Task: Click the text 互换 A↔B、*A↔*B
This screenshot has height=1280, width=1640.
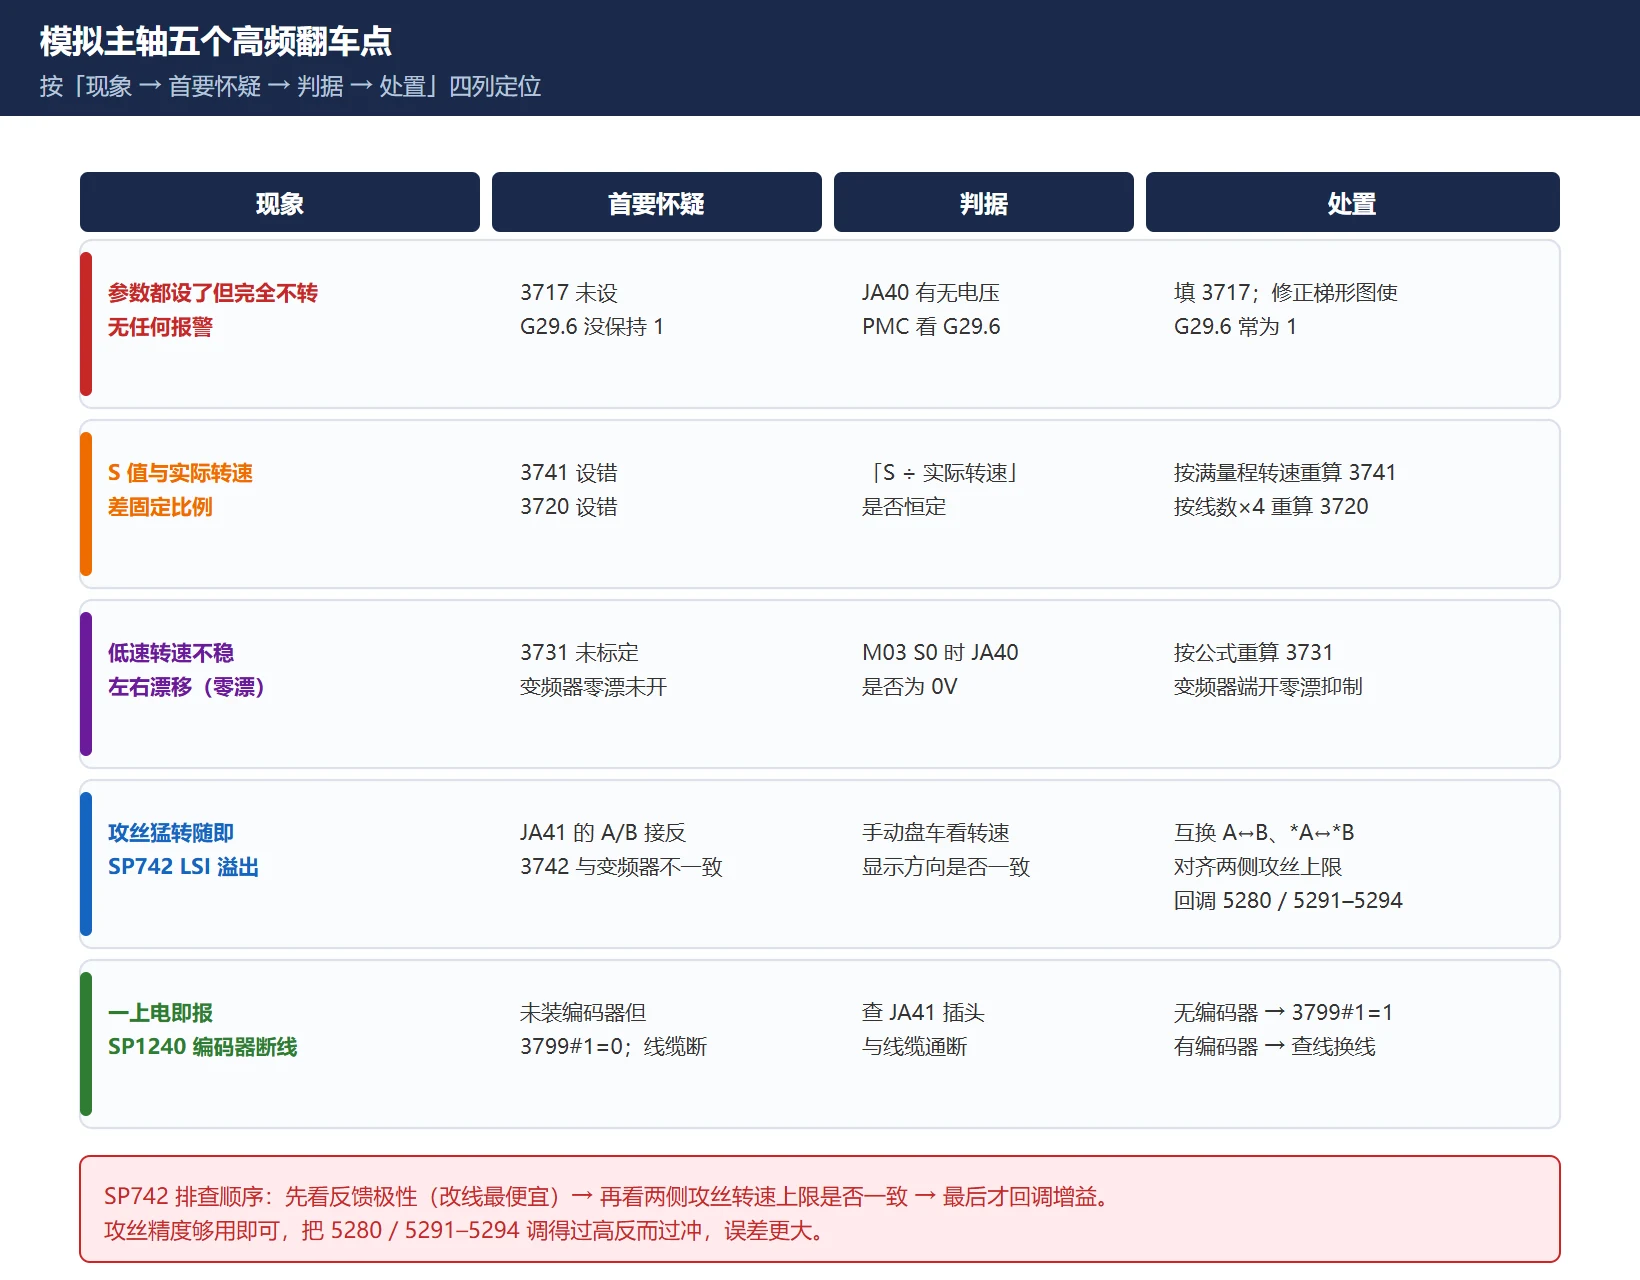Action: [1264, 833]
